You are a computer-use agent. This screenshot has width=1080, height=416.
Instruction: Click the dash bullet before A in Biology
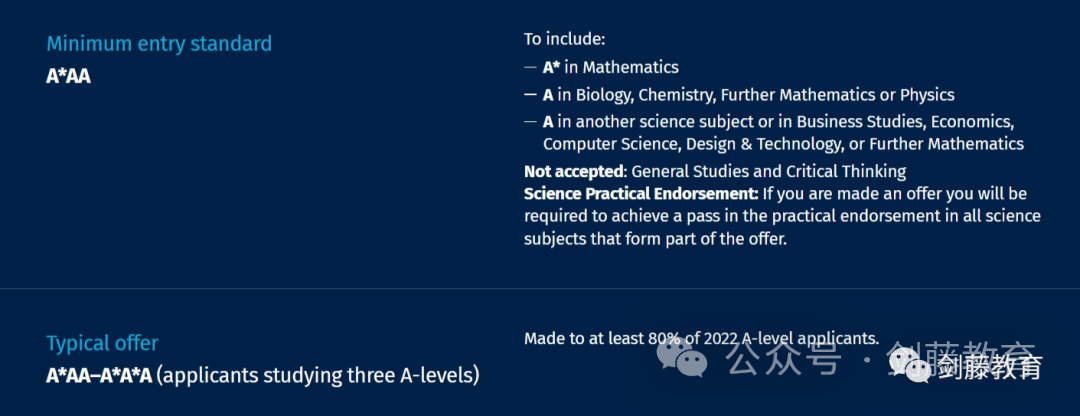pos(530,94)
